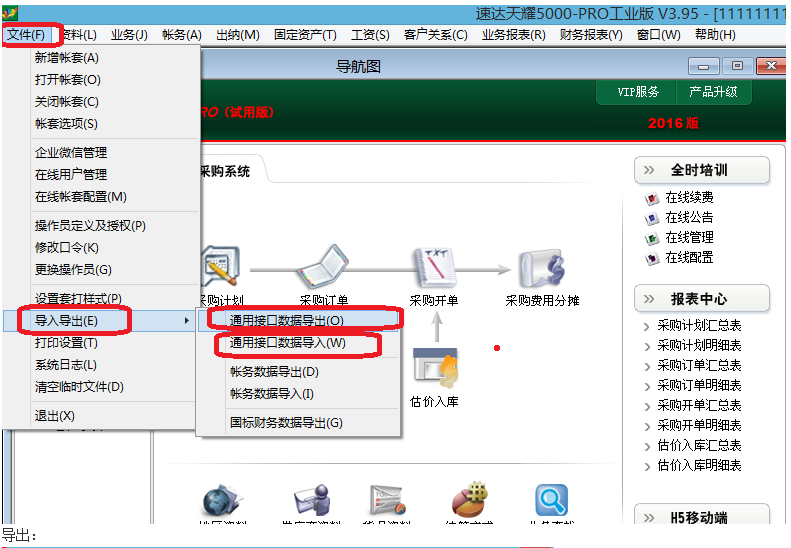The height and width of the screenshot is (548, 791).
Task: Open the 业务(J) menu
Action: point(129,35)
